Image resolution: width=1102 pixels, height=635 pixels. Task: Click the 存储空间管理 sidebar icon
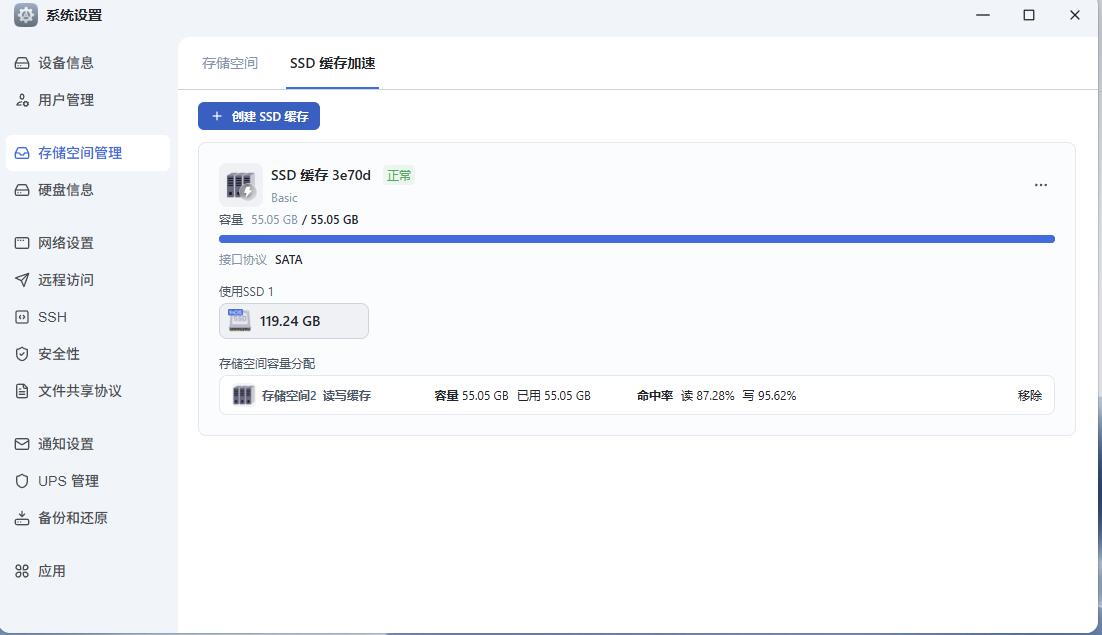(x=22, y=153)
